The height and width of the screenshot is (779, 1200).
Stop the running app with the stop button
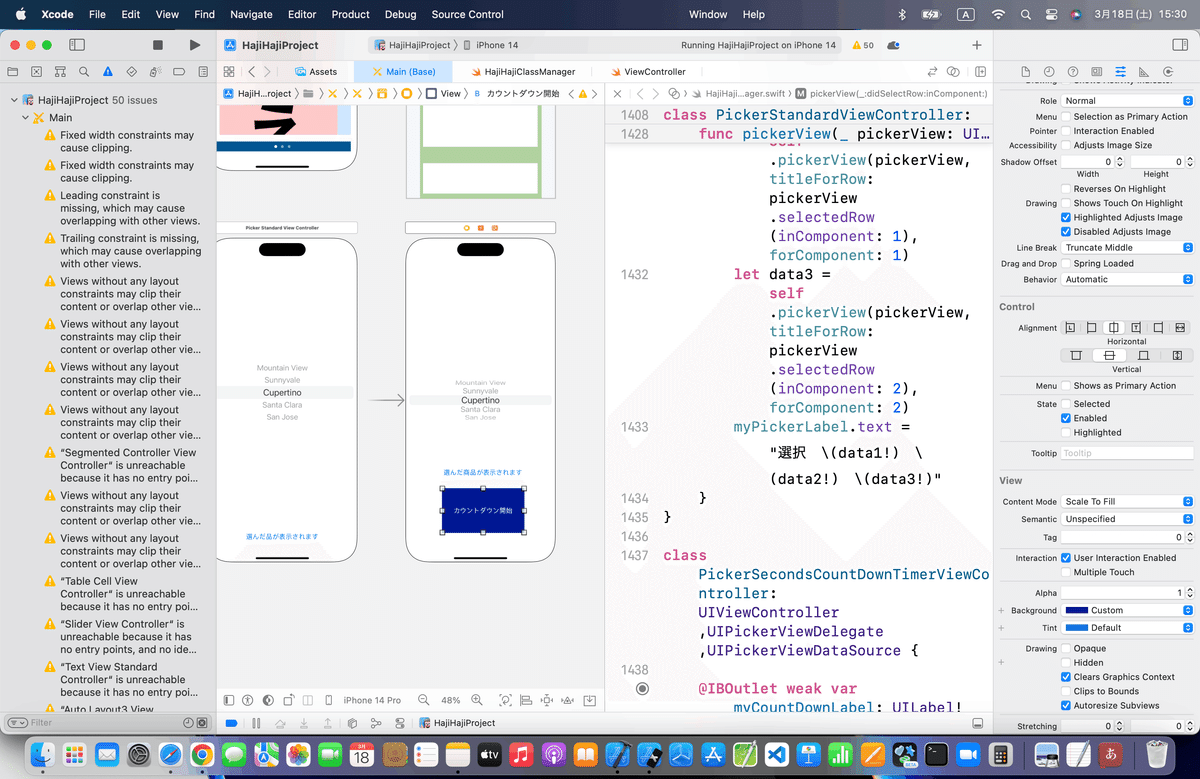[x=158, y=45]
